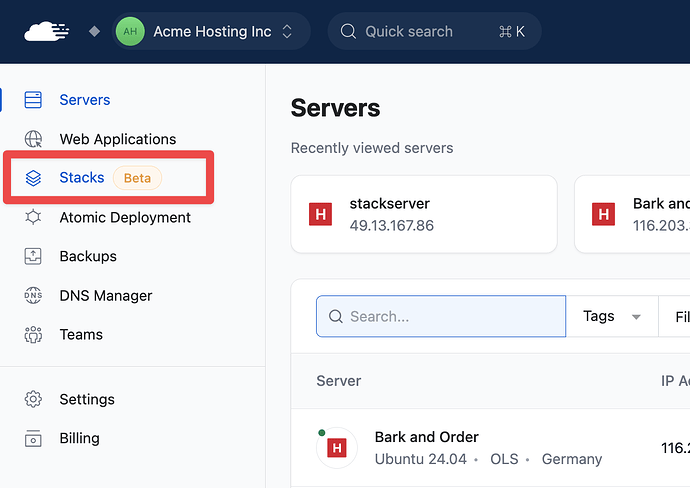Click the Hetzner icon in Bark and Order row

point(337,448)
